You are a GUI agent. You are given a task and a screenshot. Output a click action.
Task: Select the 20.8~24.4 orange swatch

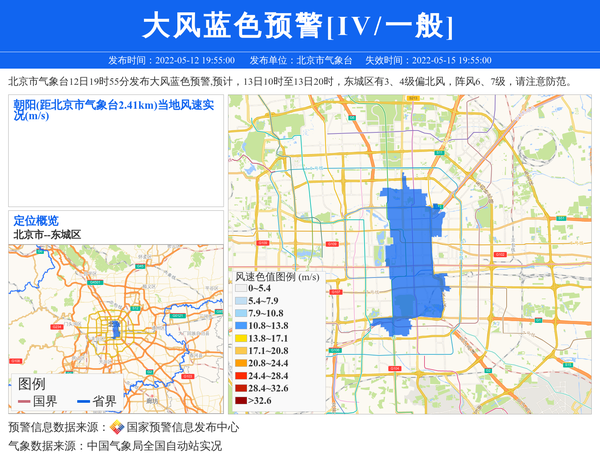click(x=241, y=363)
